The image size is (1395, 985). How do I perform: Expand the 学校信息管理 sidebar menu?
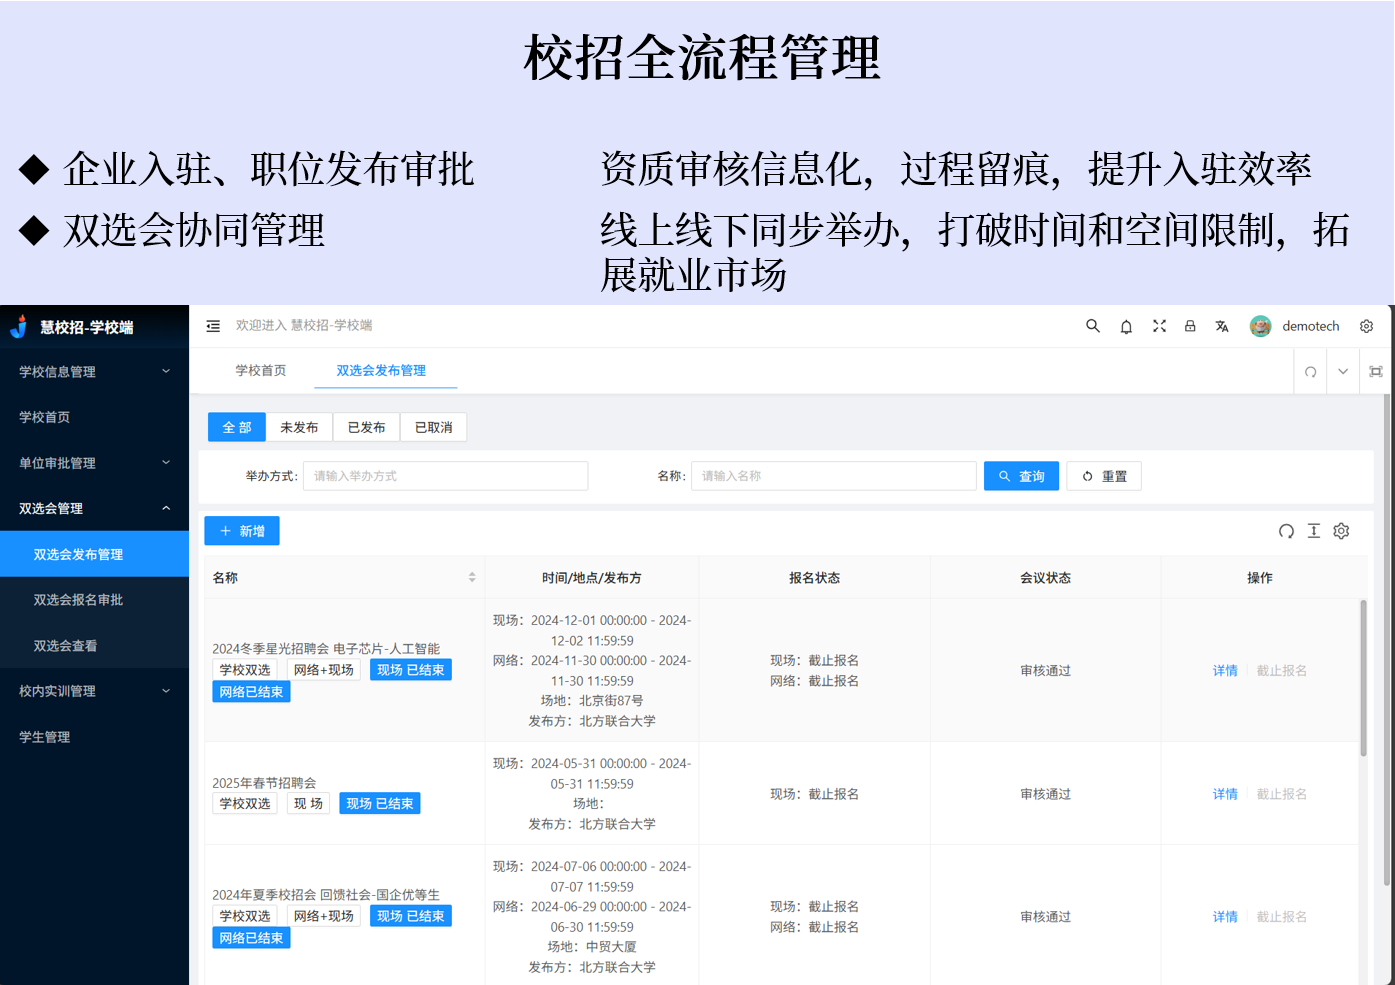94,371
